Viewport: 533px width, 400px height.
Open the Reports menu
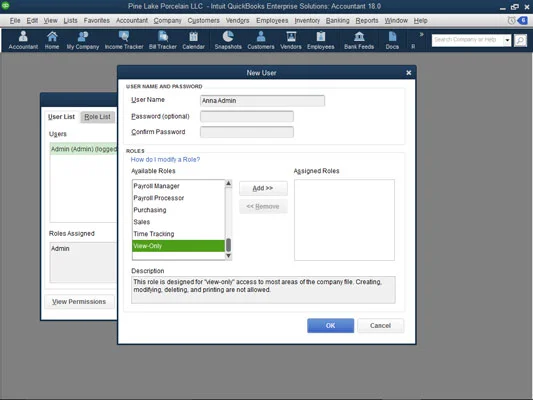pos(367,21)
